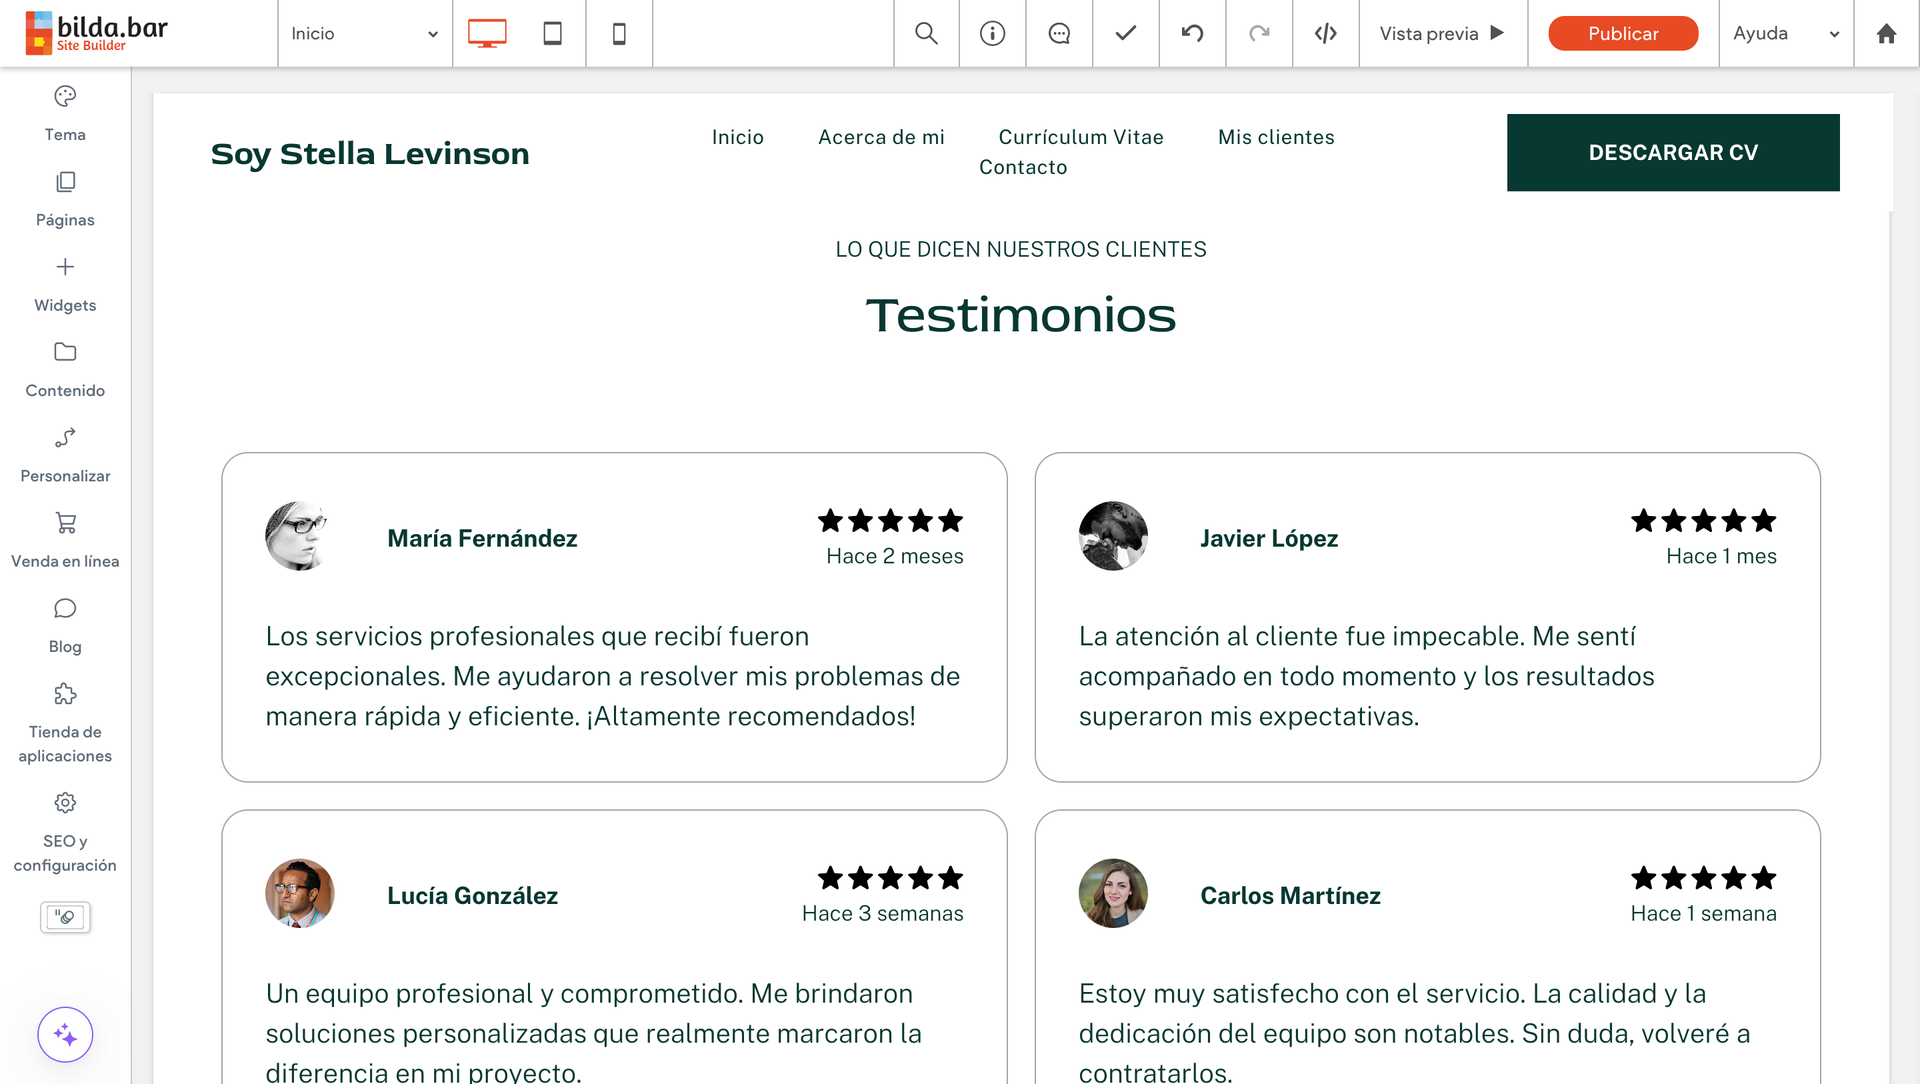Switch to tablet view
Screen dimensions: 1920x1084
click(552, 33)
